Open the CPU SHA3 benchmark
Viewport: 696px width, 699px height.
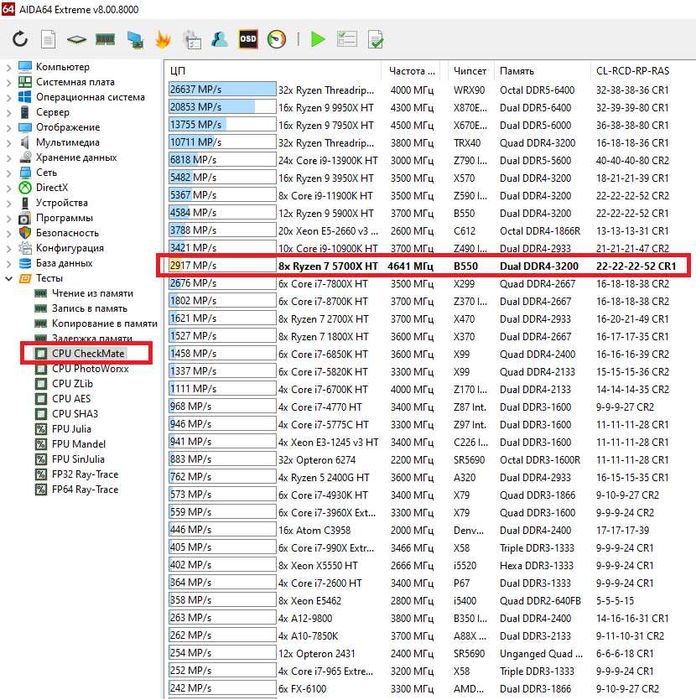74,414
